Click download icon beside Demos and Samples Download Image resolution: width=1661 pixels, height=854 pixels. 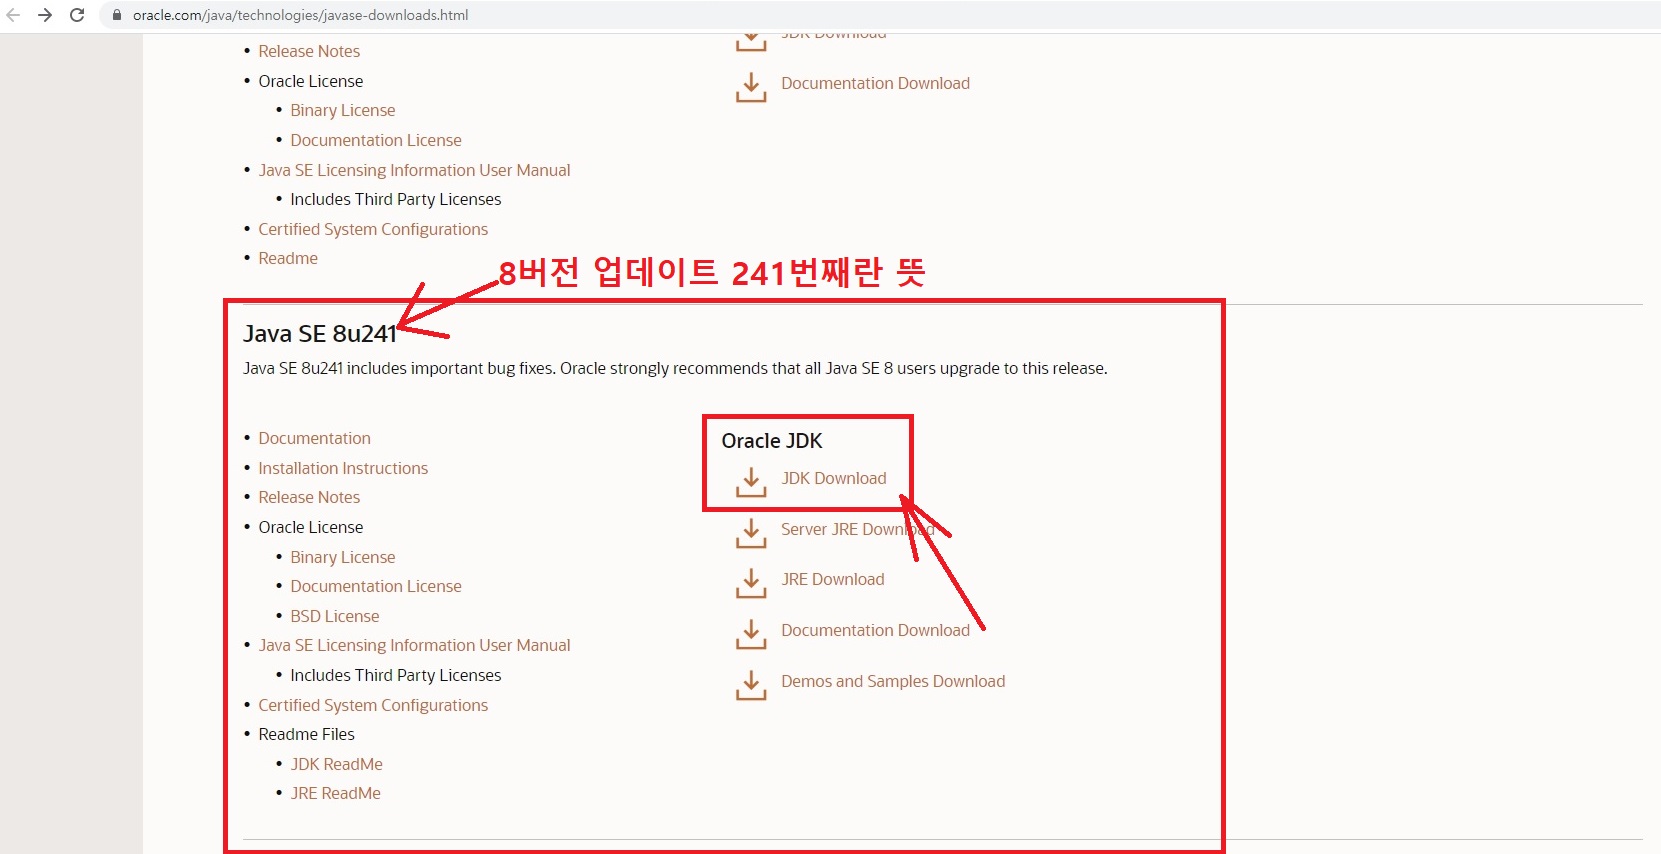coord(751,685)
